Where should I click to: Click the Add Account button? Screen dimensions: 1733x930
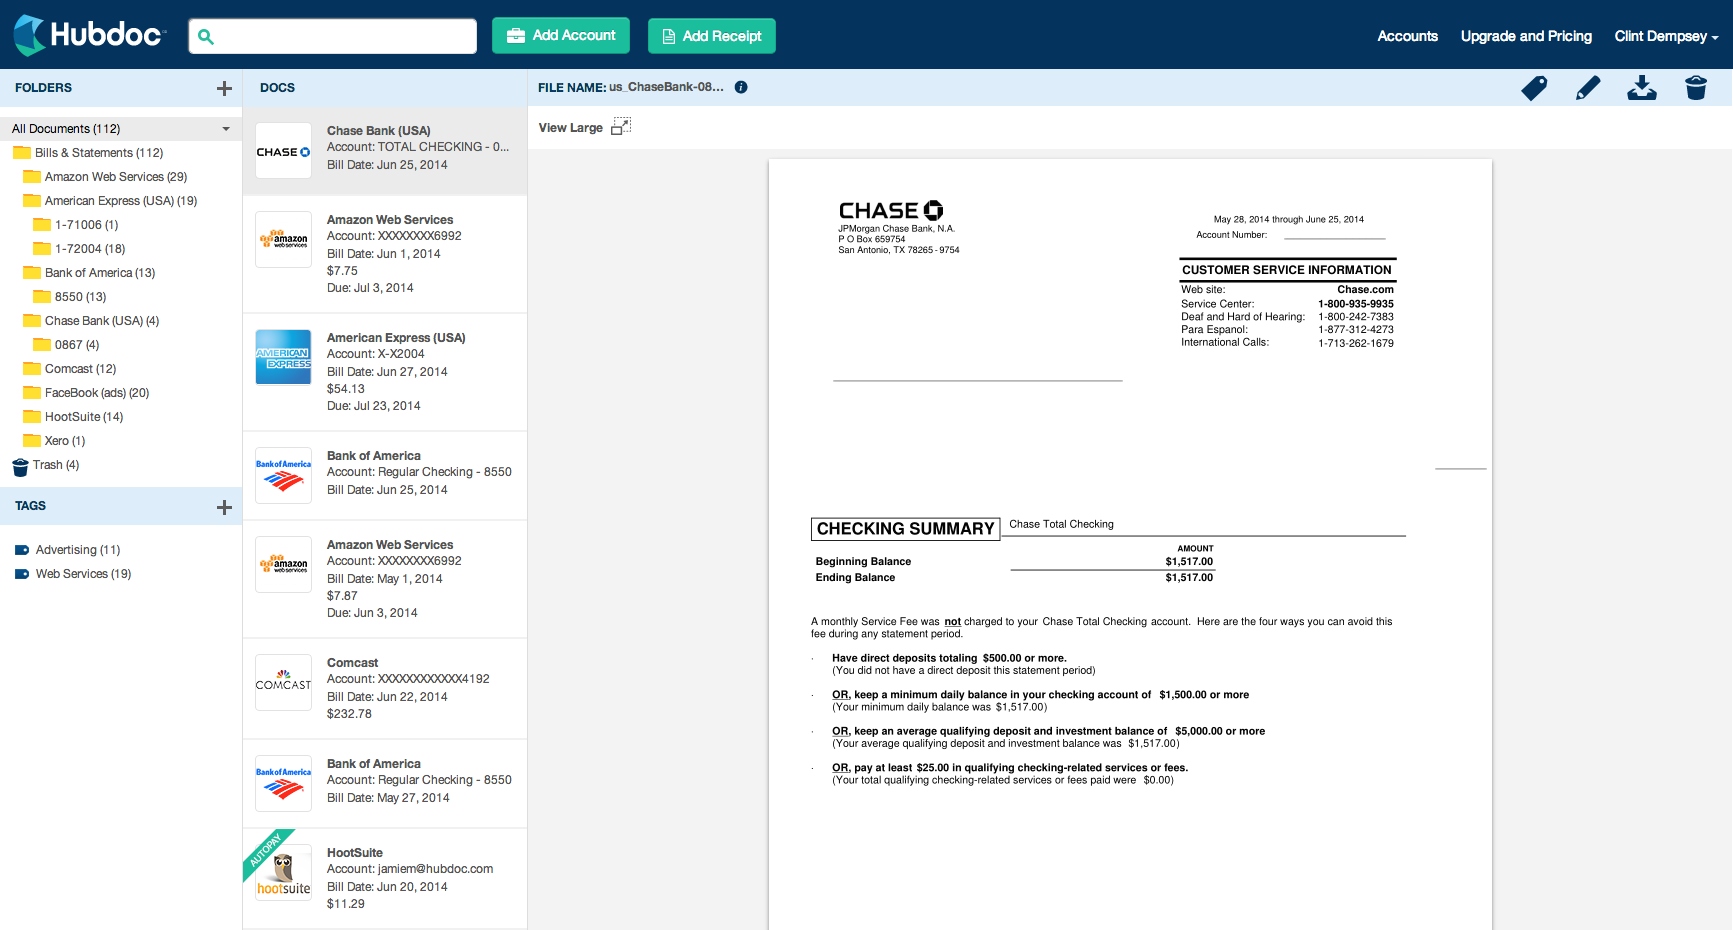tap(561, 35)
